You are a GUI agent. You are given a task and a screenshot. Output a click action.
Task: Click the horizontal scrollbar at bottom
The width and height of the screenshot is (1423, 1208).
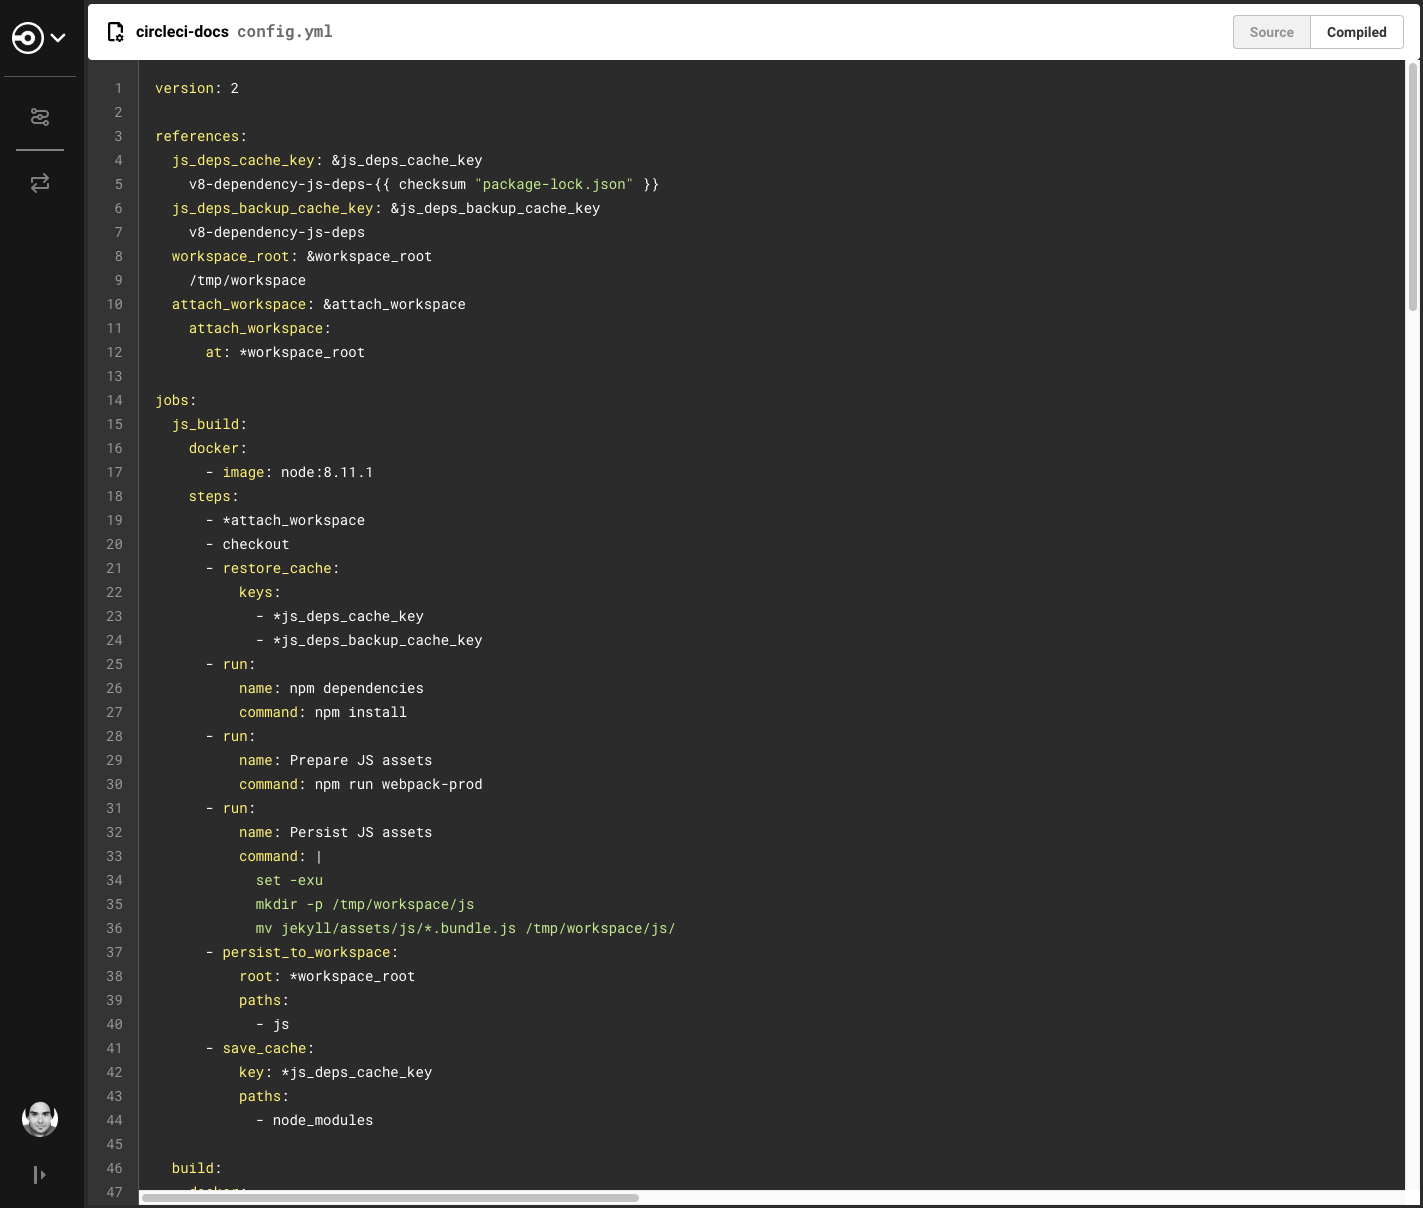coord(390,1197)
